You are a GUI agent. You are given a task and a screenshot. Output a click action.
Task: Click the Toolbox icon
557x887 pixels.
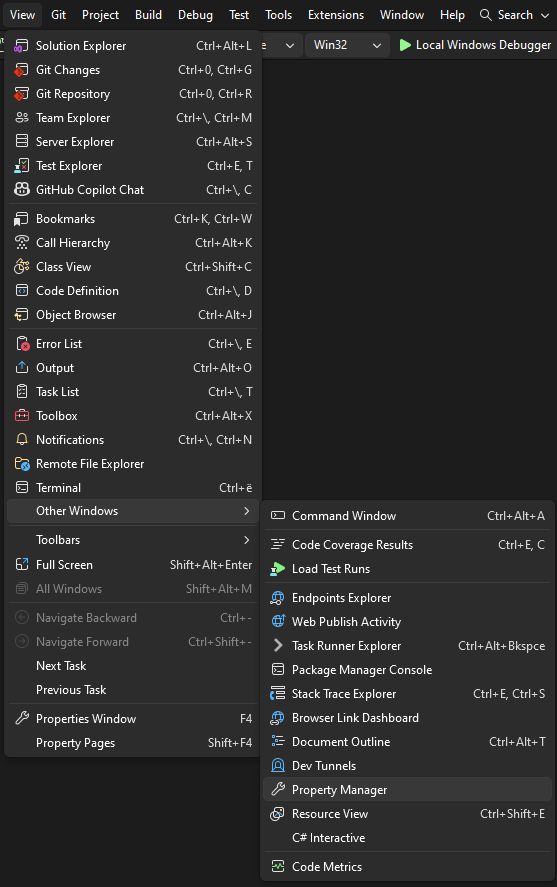point(21,416)
